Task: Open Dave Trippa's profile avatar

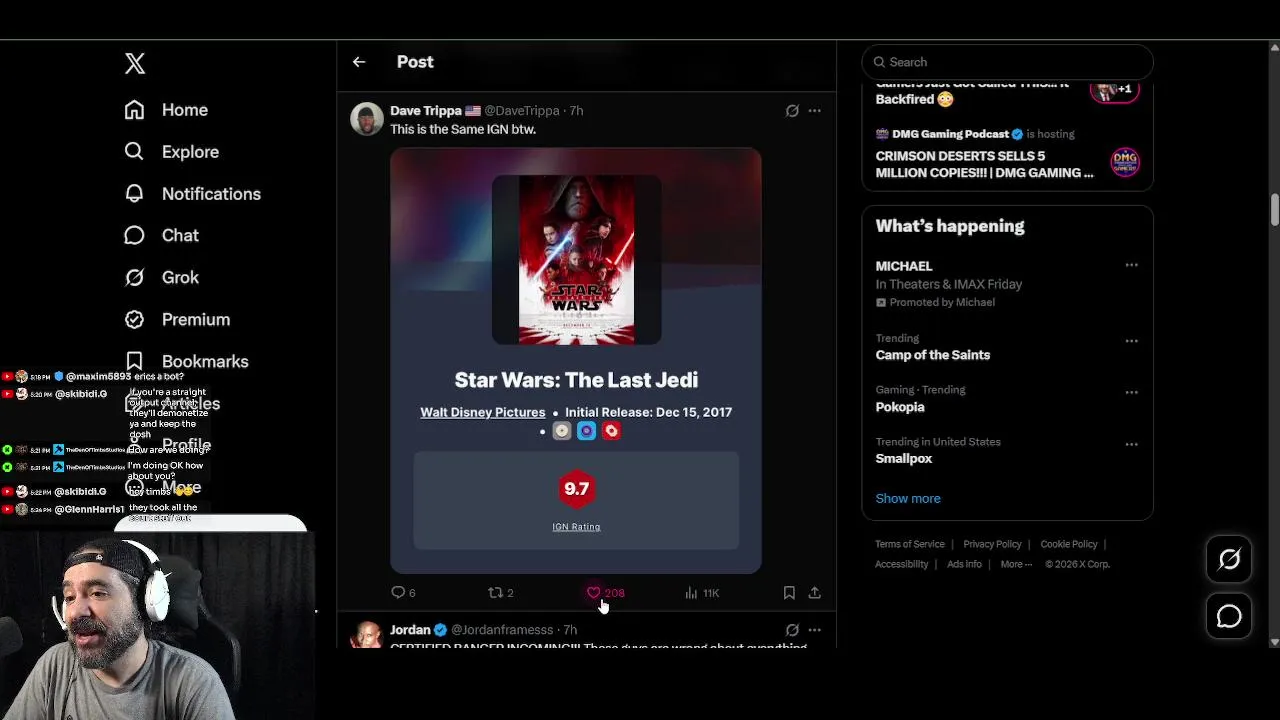Action: coord(367,118)
